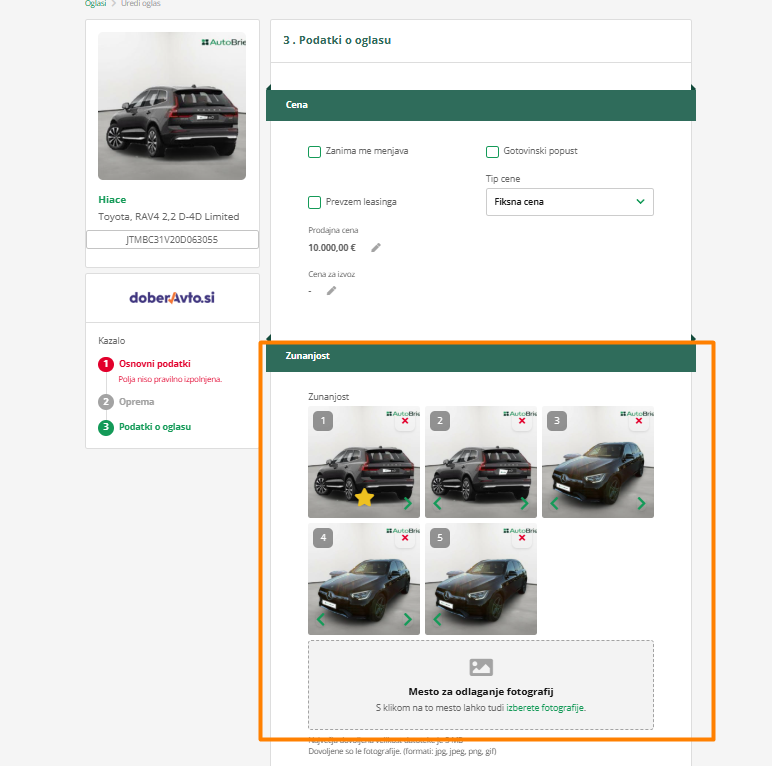Select exterior photo thumbnail number 1

(x=364, y=462)
